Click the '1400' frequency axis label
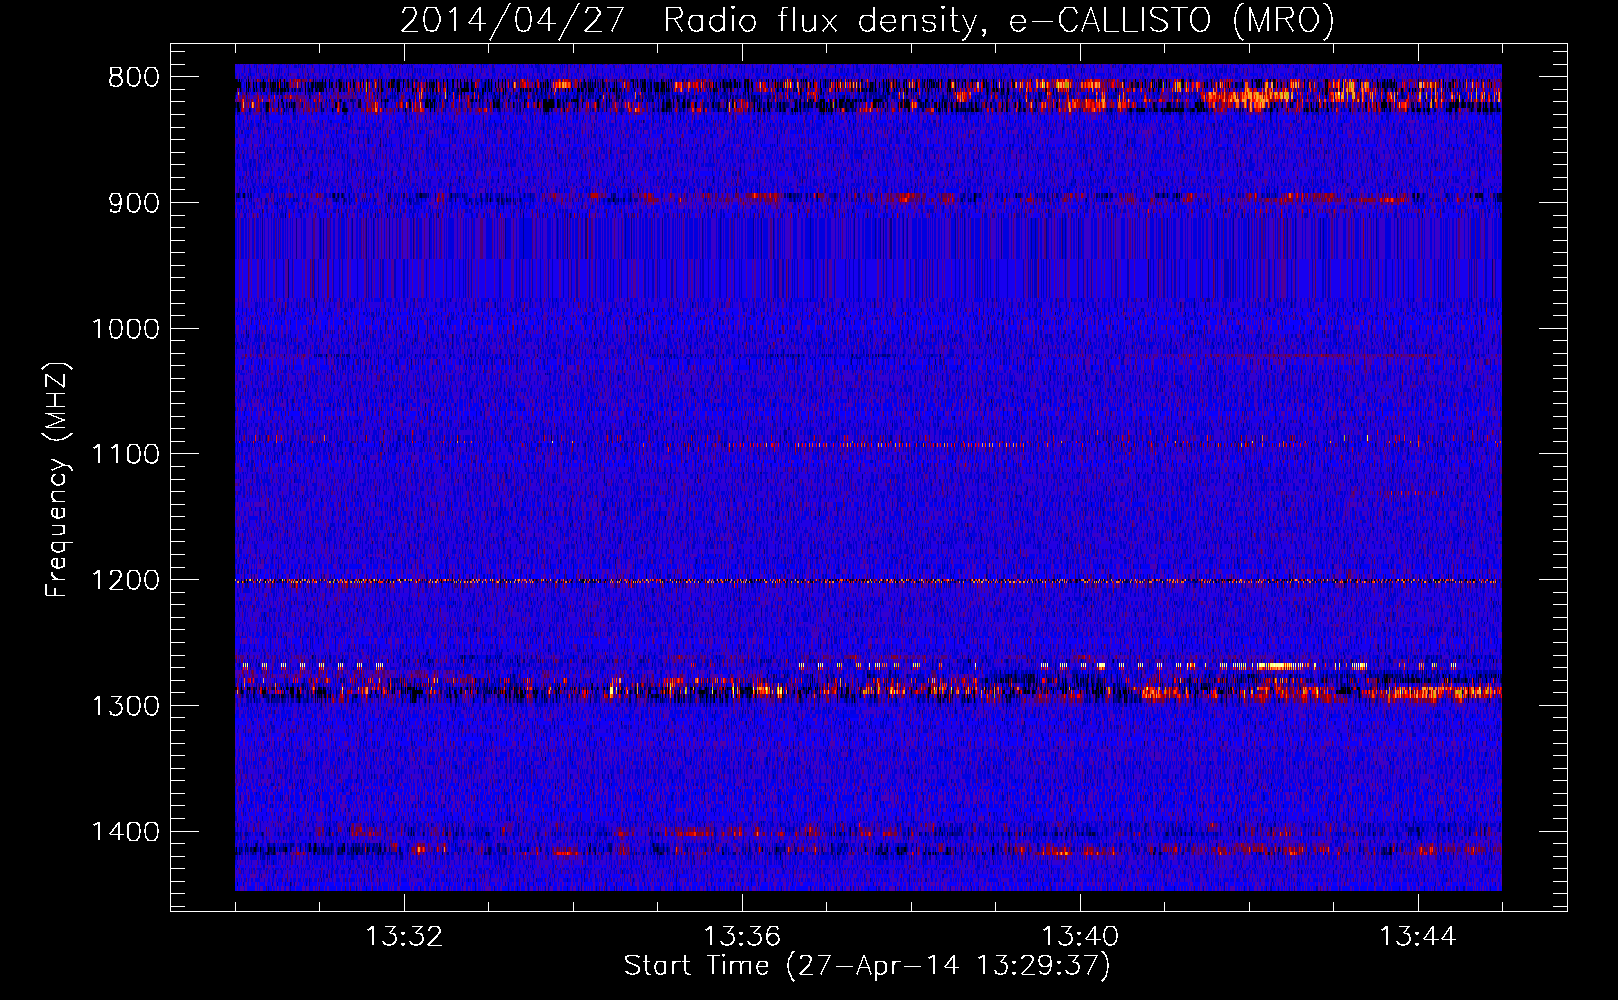Image resolution: width=1618 pixels, height=1000 pixels. tap(125, 832)
